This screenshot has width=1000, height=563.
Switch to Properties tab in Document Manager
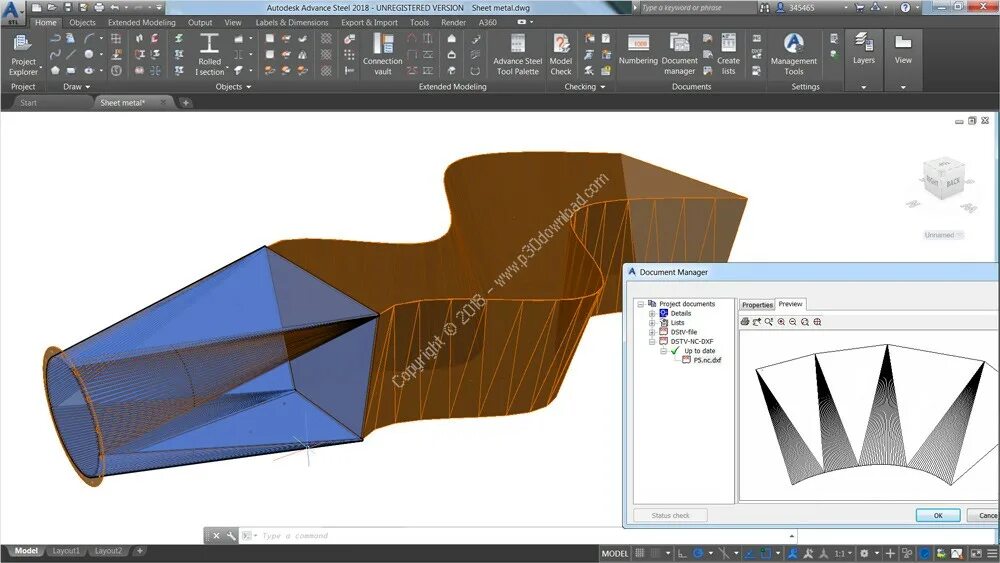[757, 305]
